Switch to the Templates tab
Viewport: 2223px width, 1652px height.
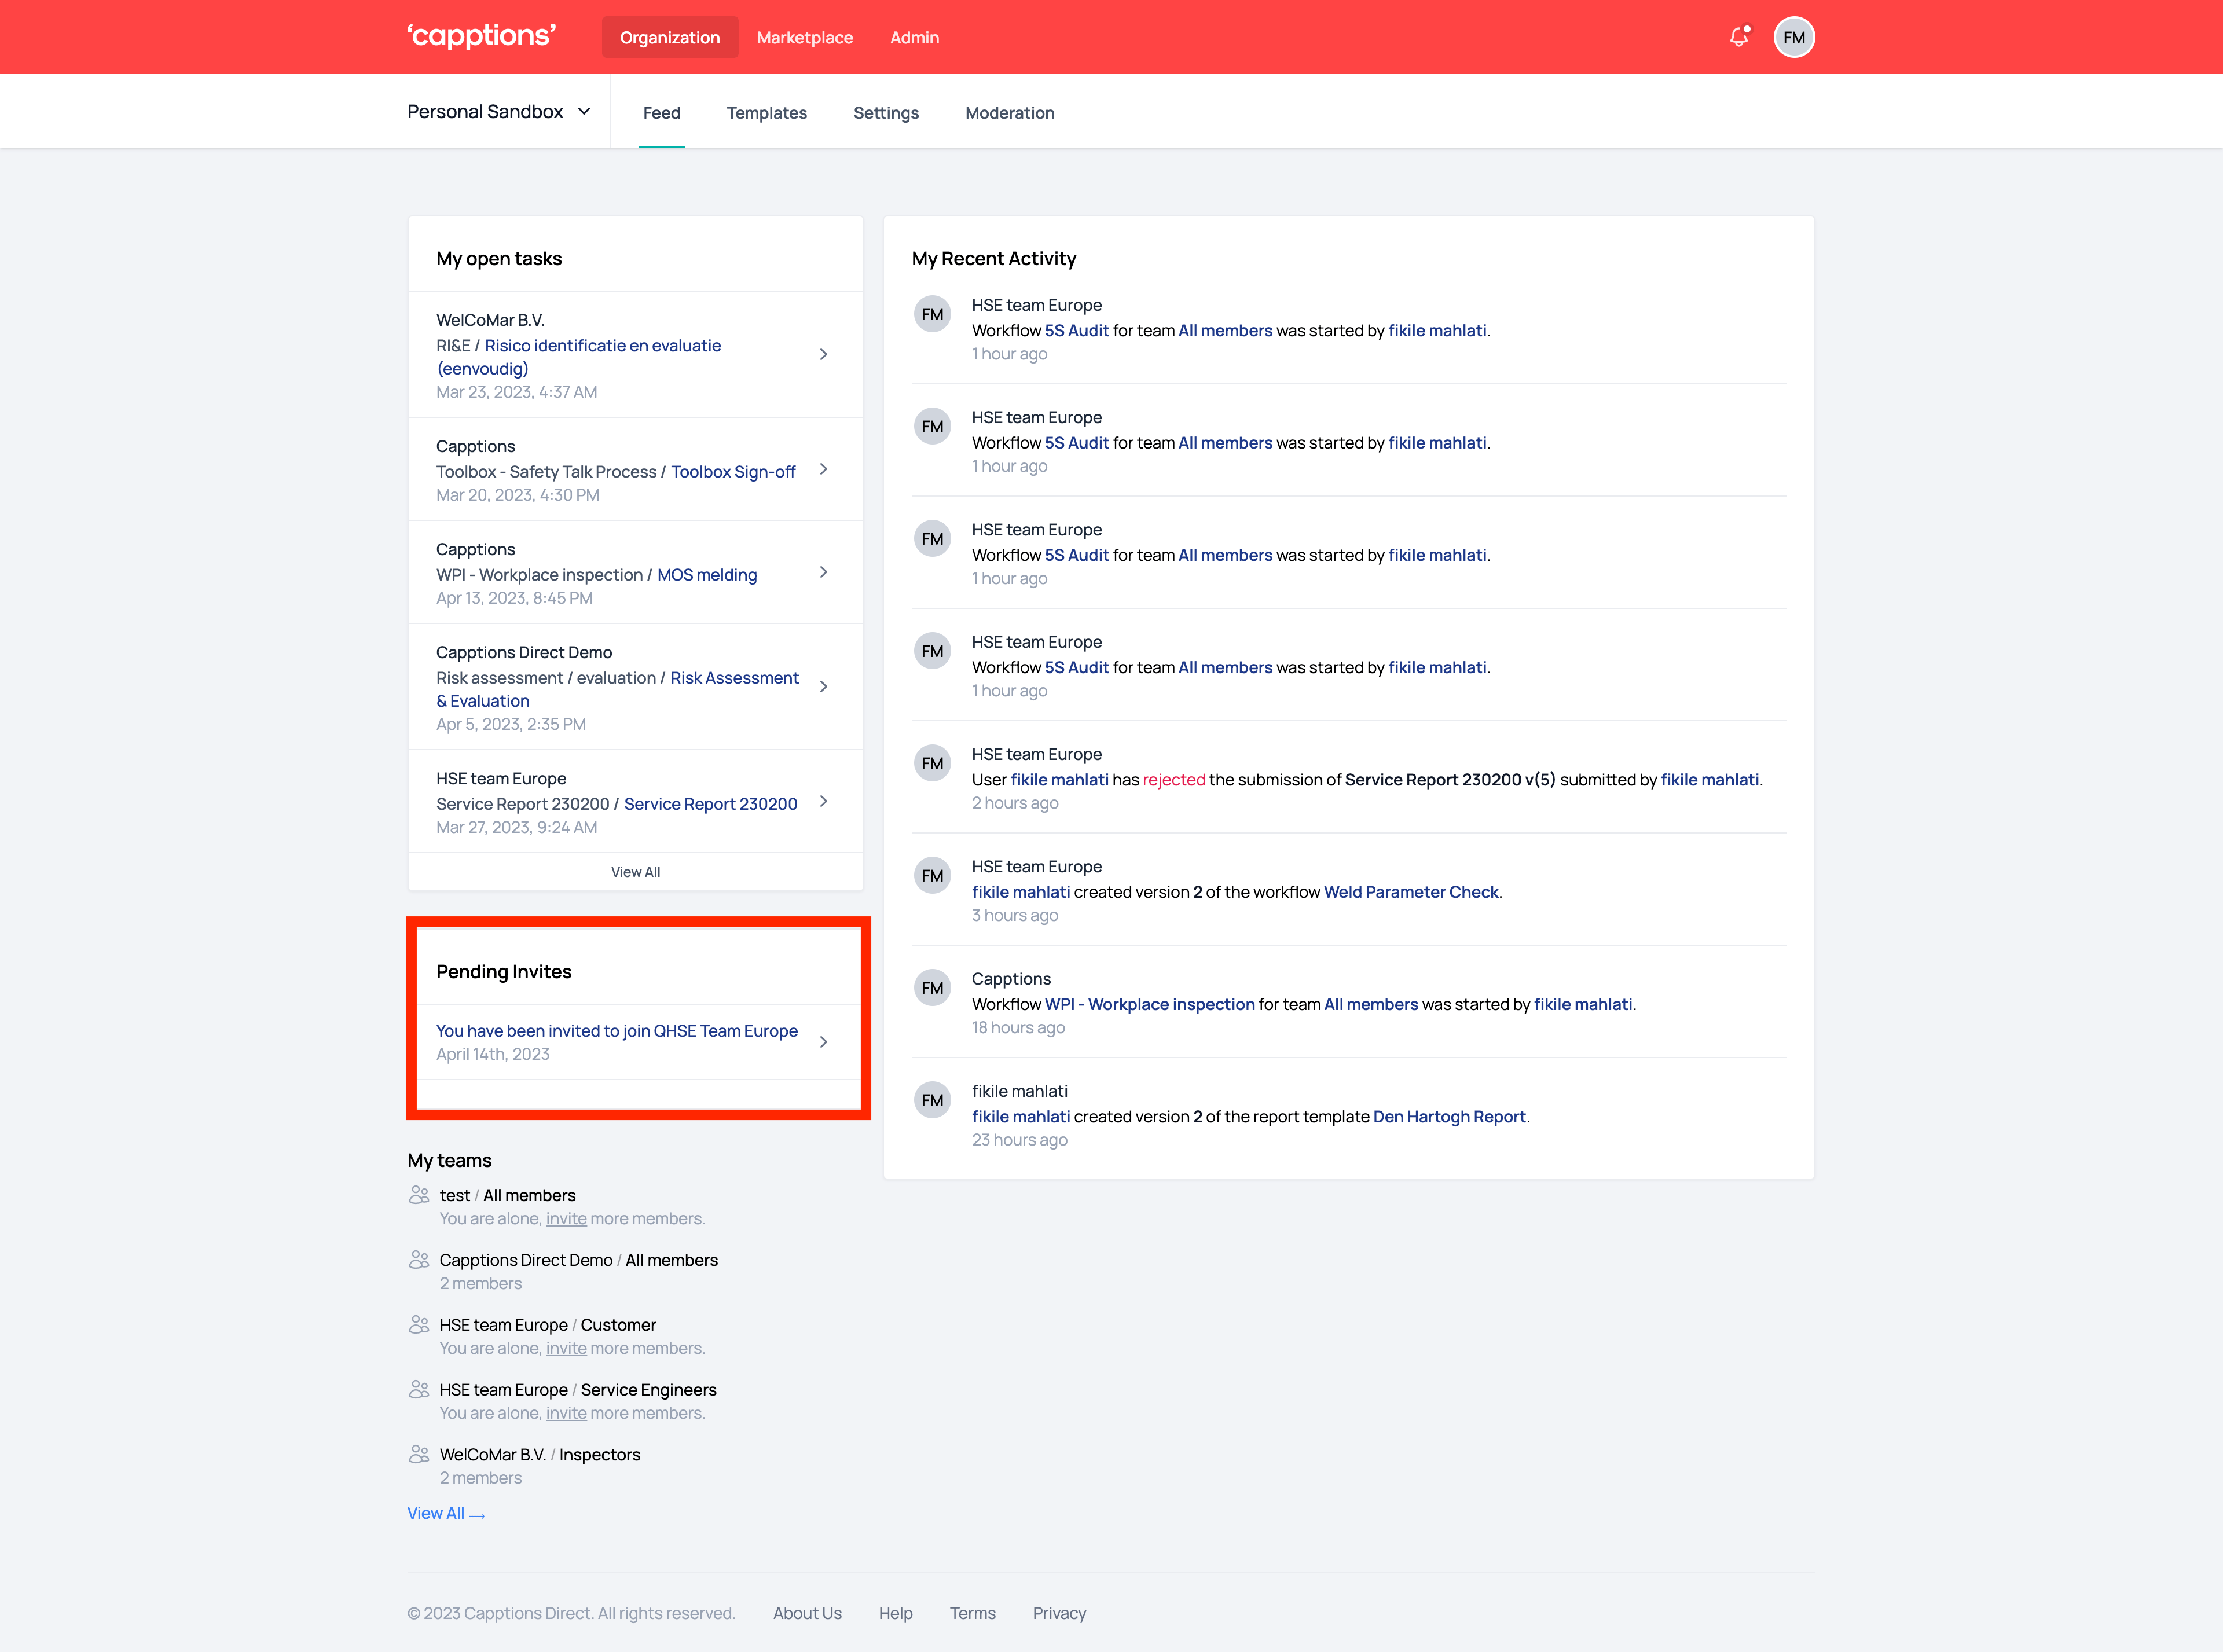(x=766, y=113)
